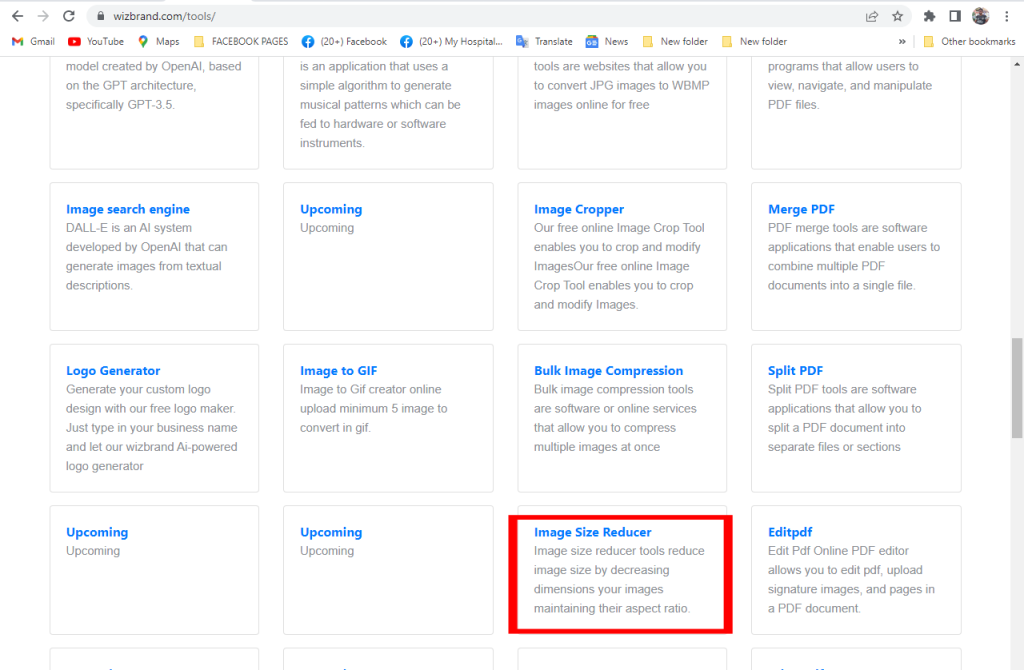Viewport: 1024px width, 670px height.
Task: Open the Extensions puzzle icon
Action: point(929,16)
